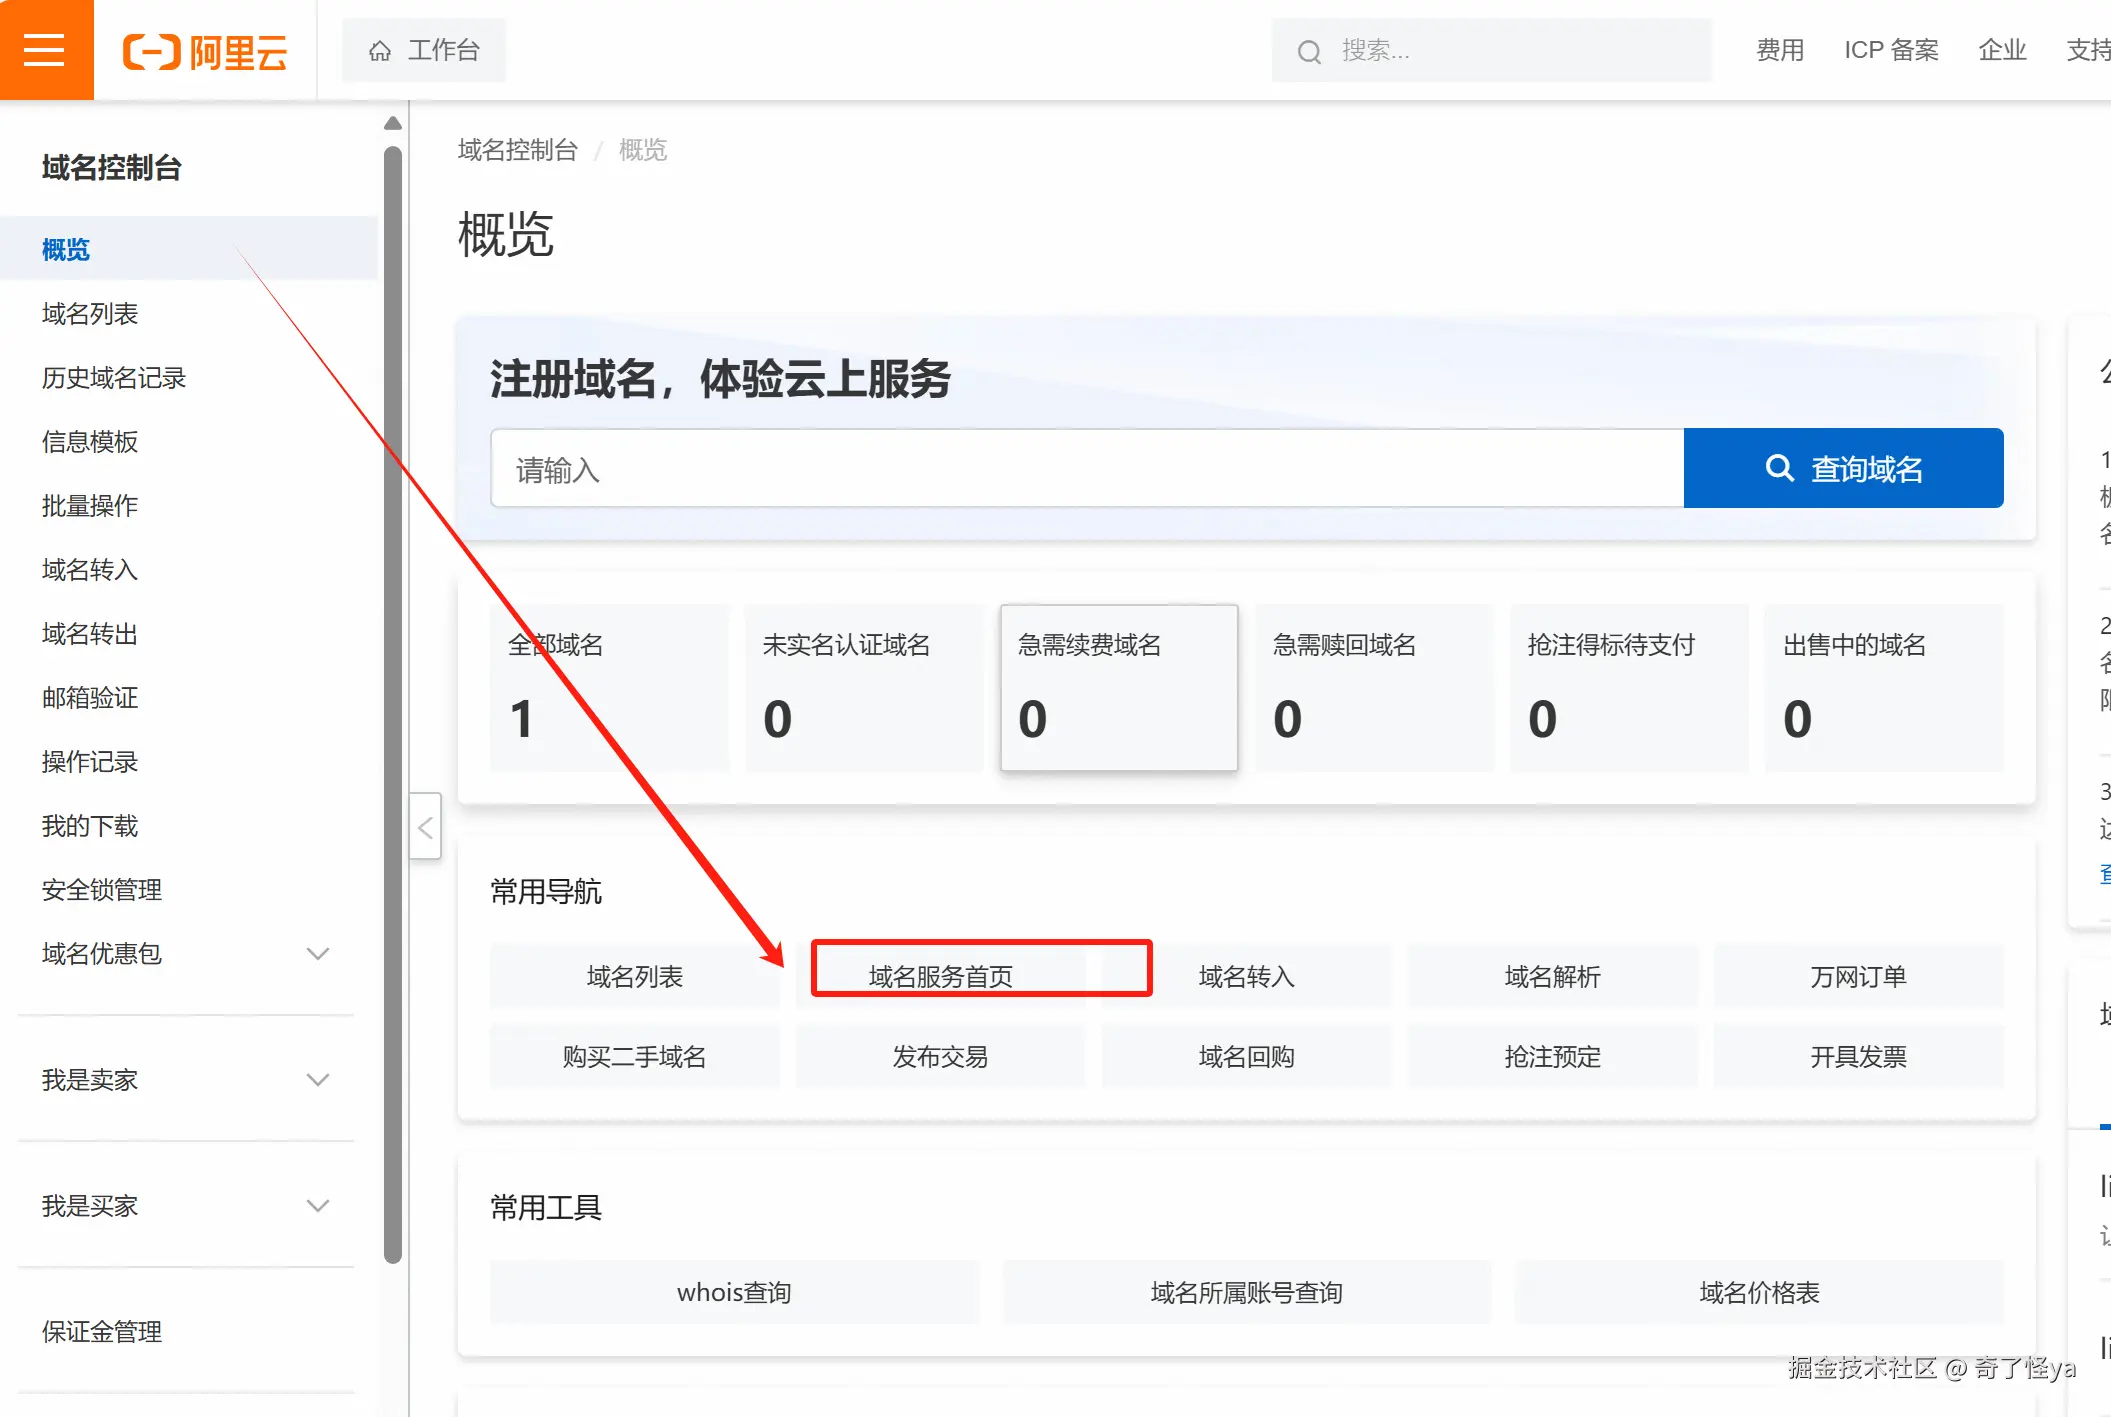The height and width of the screenshot is (1417, 2111).
Task: Select 信息模板 sidebar item
Action: pyautogui.click(x=90, y=442)
